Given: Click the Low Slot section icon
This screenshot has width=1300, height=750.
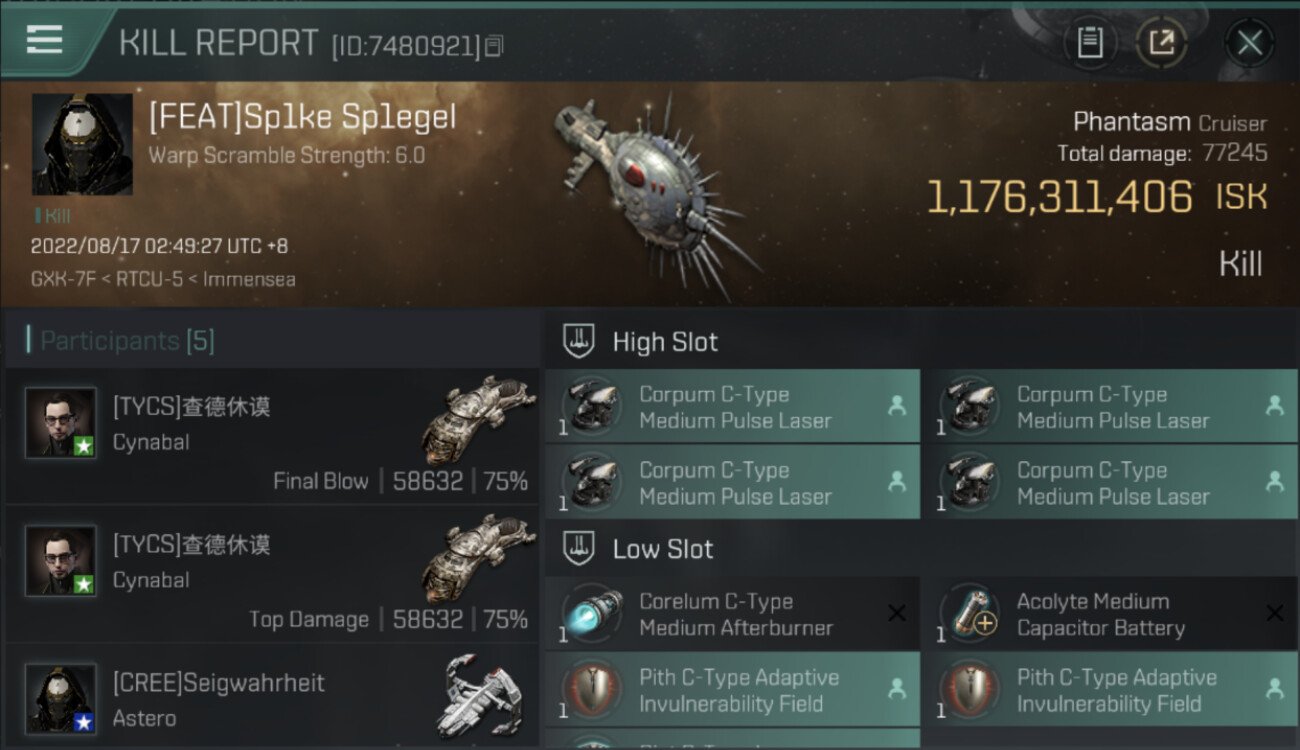Looking at the screenshot, I should point(580,549).
